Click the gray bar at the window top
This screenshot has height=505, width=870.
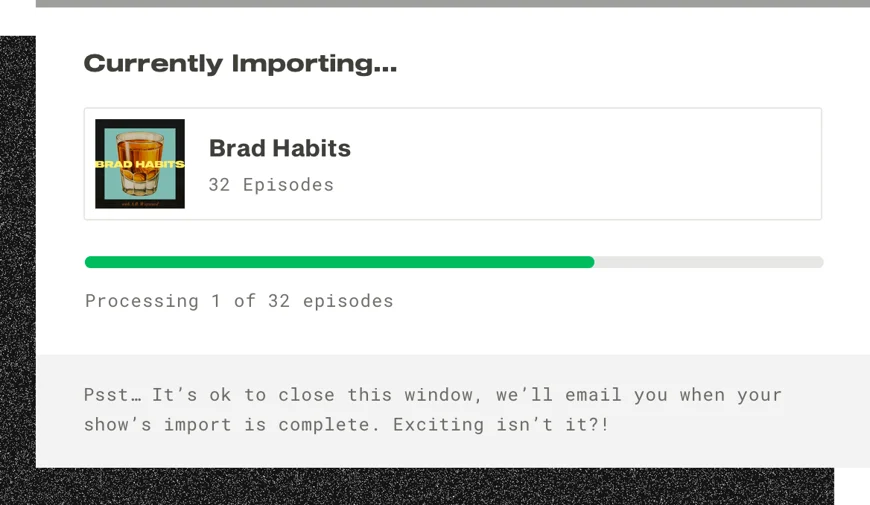(x=450, y=4)
